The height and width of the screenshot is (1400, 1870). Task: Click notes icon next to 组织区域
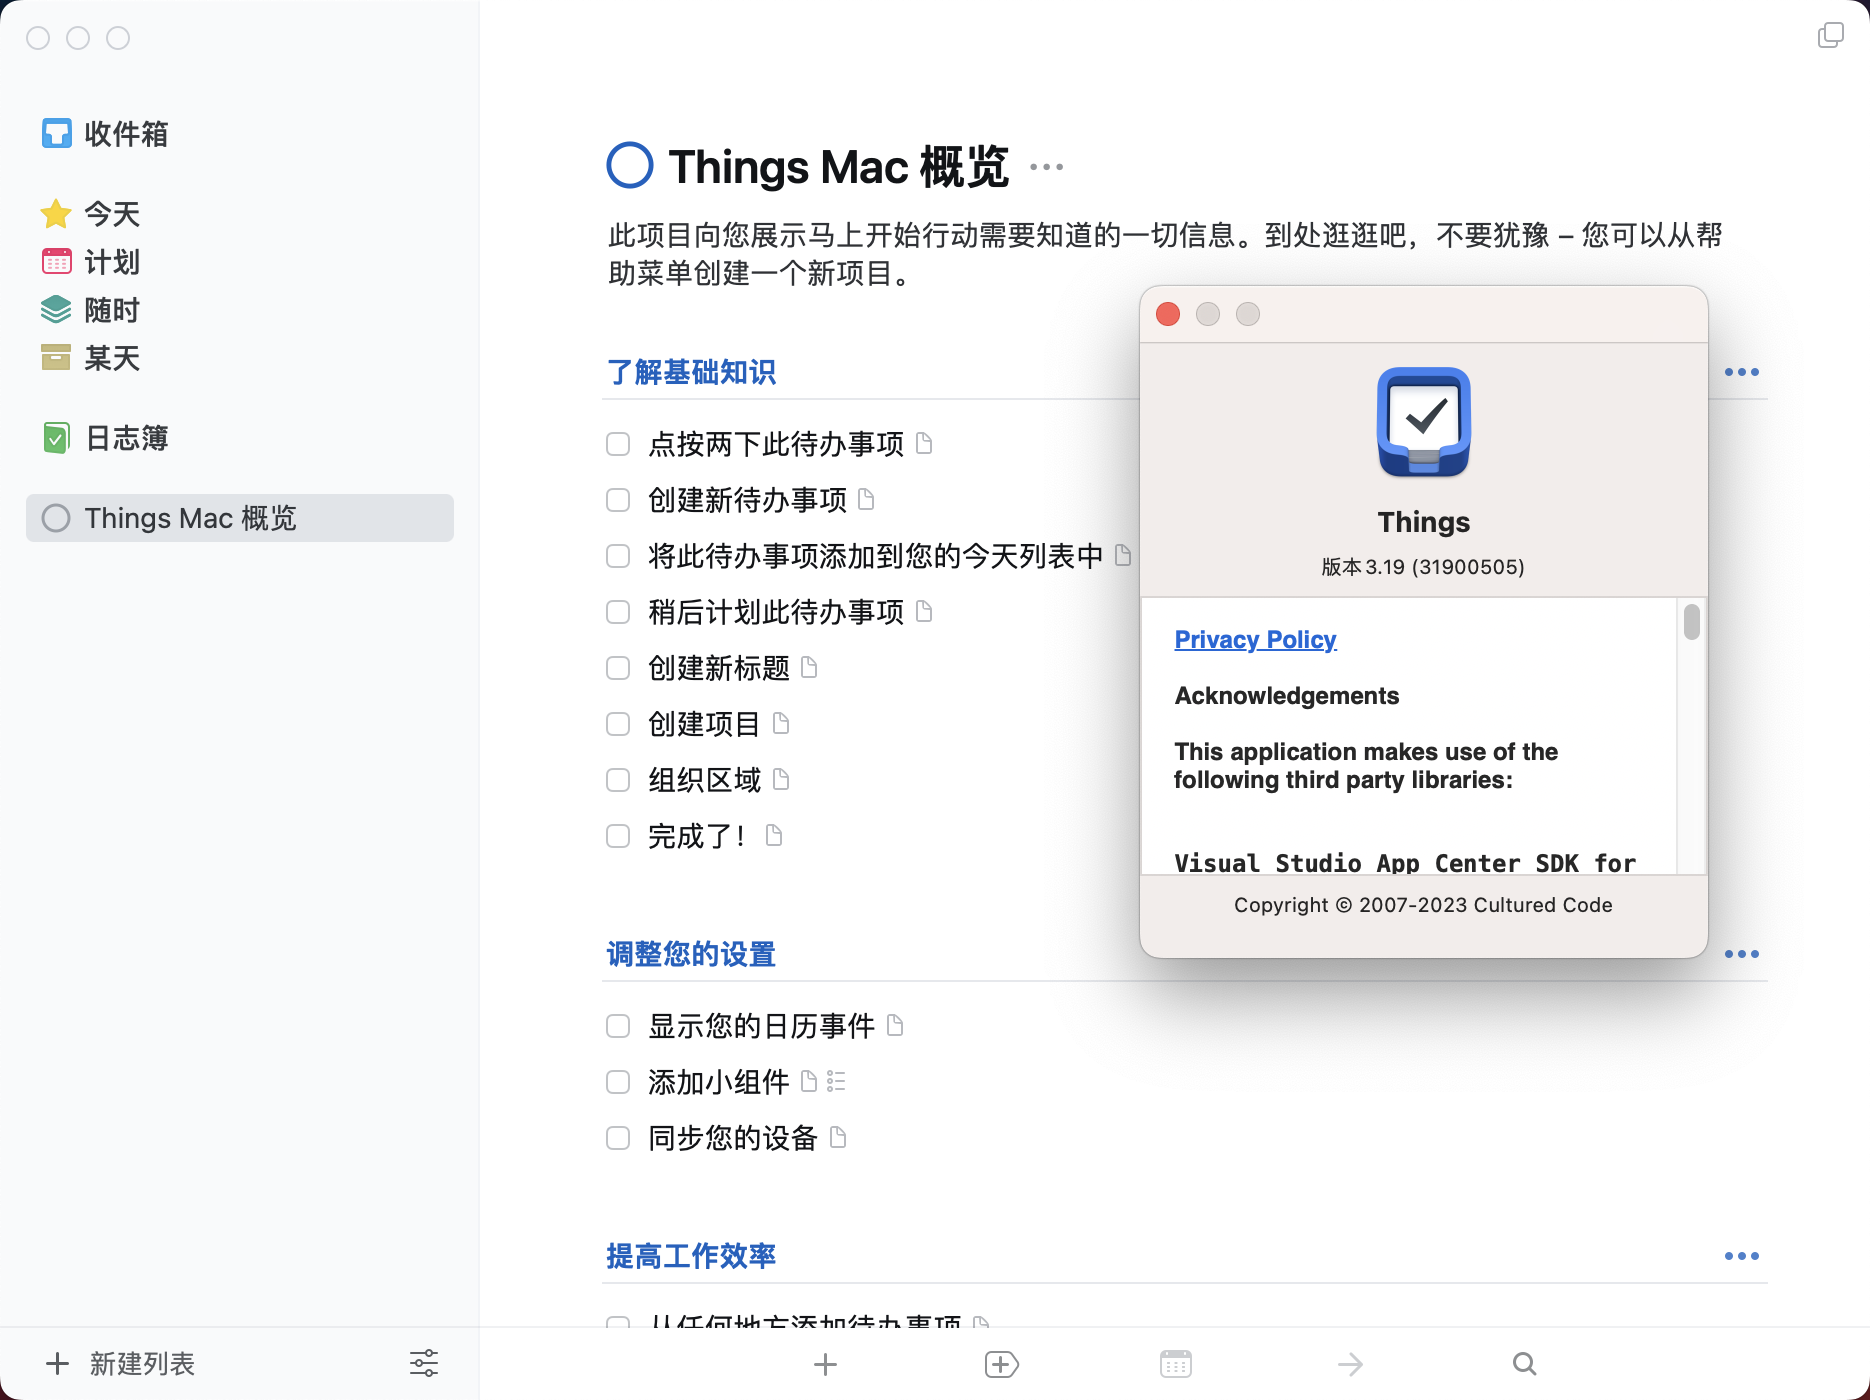(782, 779)
